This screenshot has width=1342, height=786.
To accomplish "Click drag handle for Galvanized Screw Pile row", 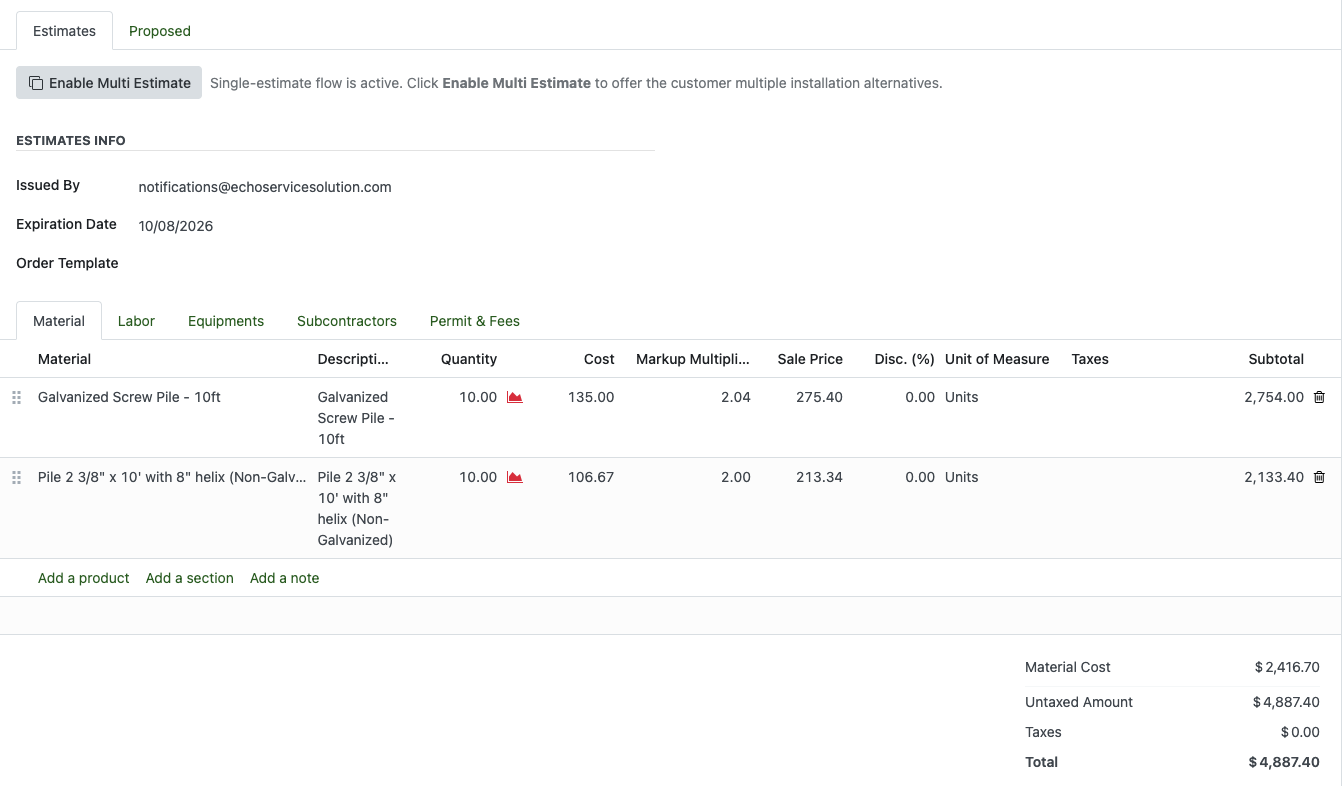I will (x=16, y=397).
